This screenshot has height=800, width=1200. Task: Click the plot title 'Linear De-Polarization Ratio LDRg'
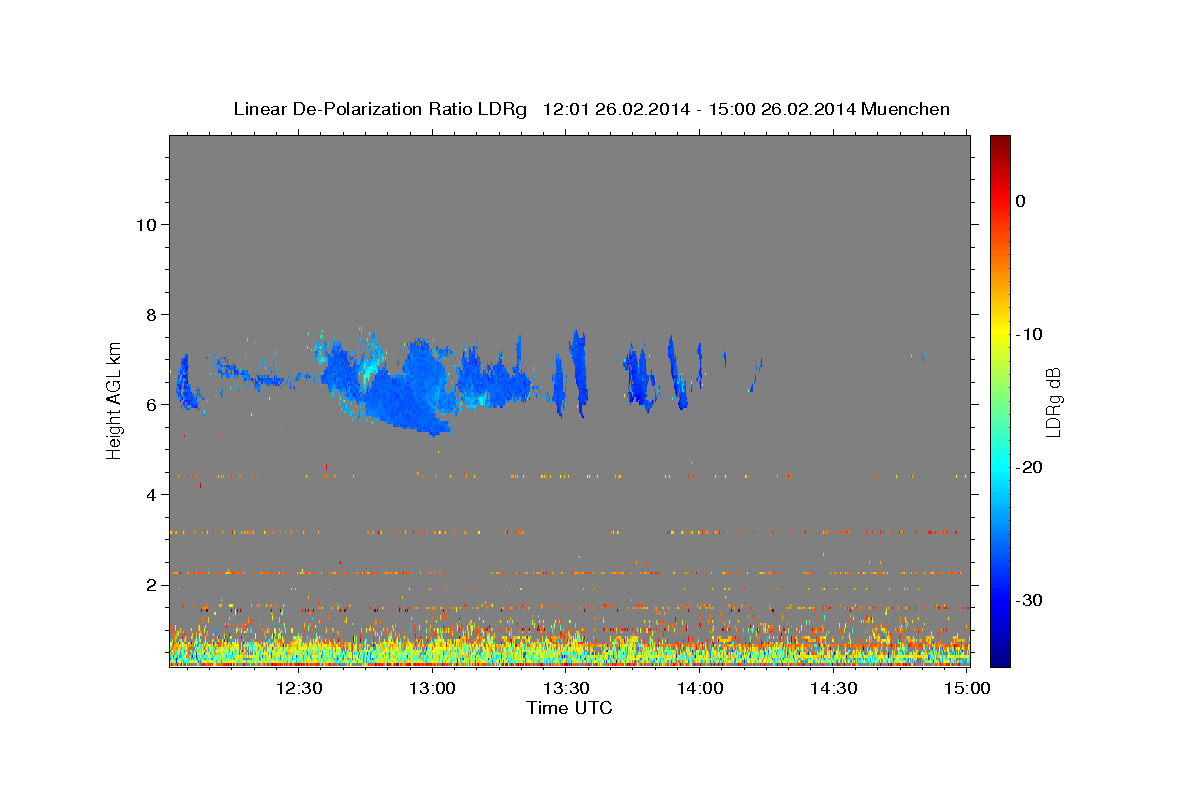pos(380,109)
